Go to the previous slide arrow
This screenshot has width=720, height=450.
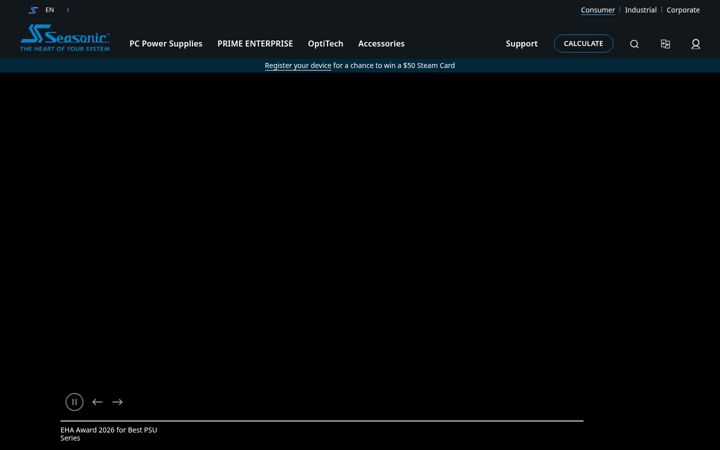(97, 402)
